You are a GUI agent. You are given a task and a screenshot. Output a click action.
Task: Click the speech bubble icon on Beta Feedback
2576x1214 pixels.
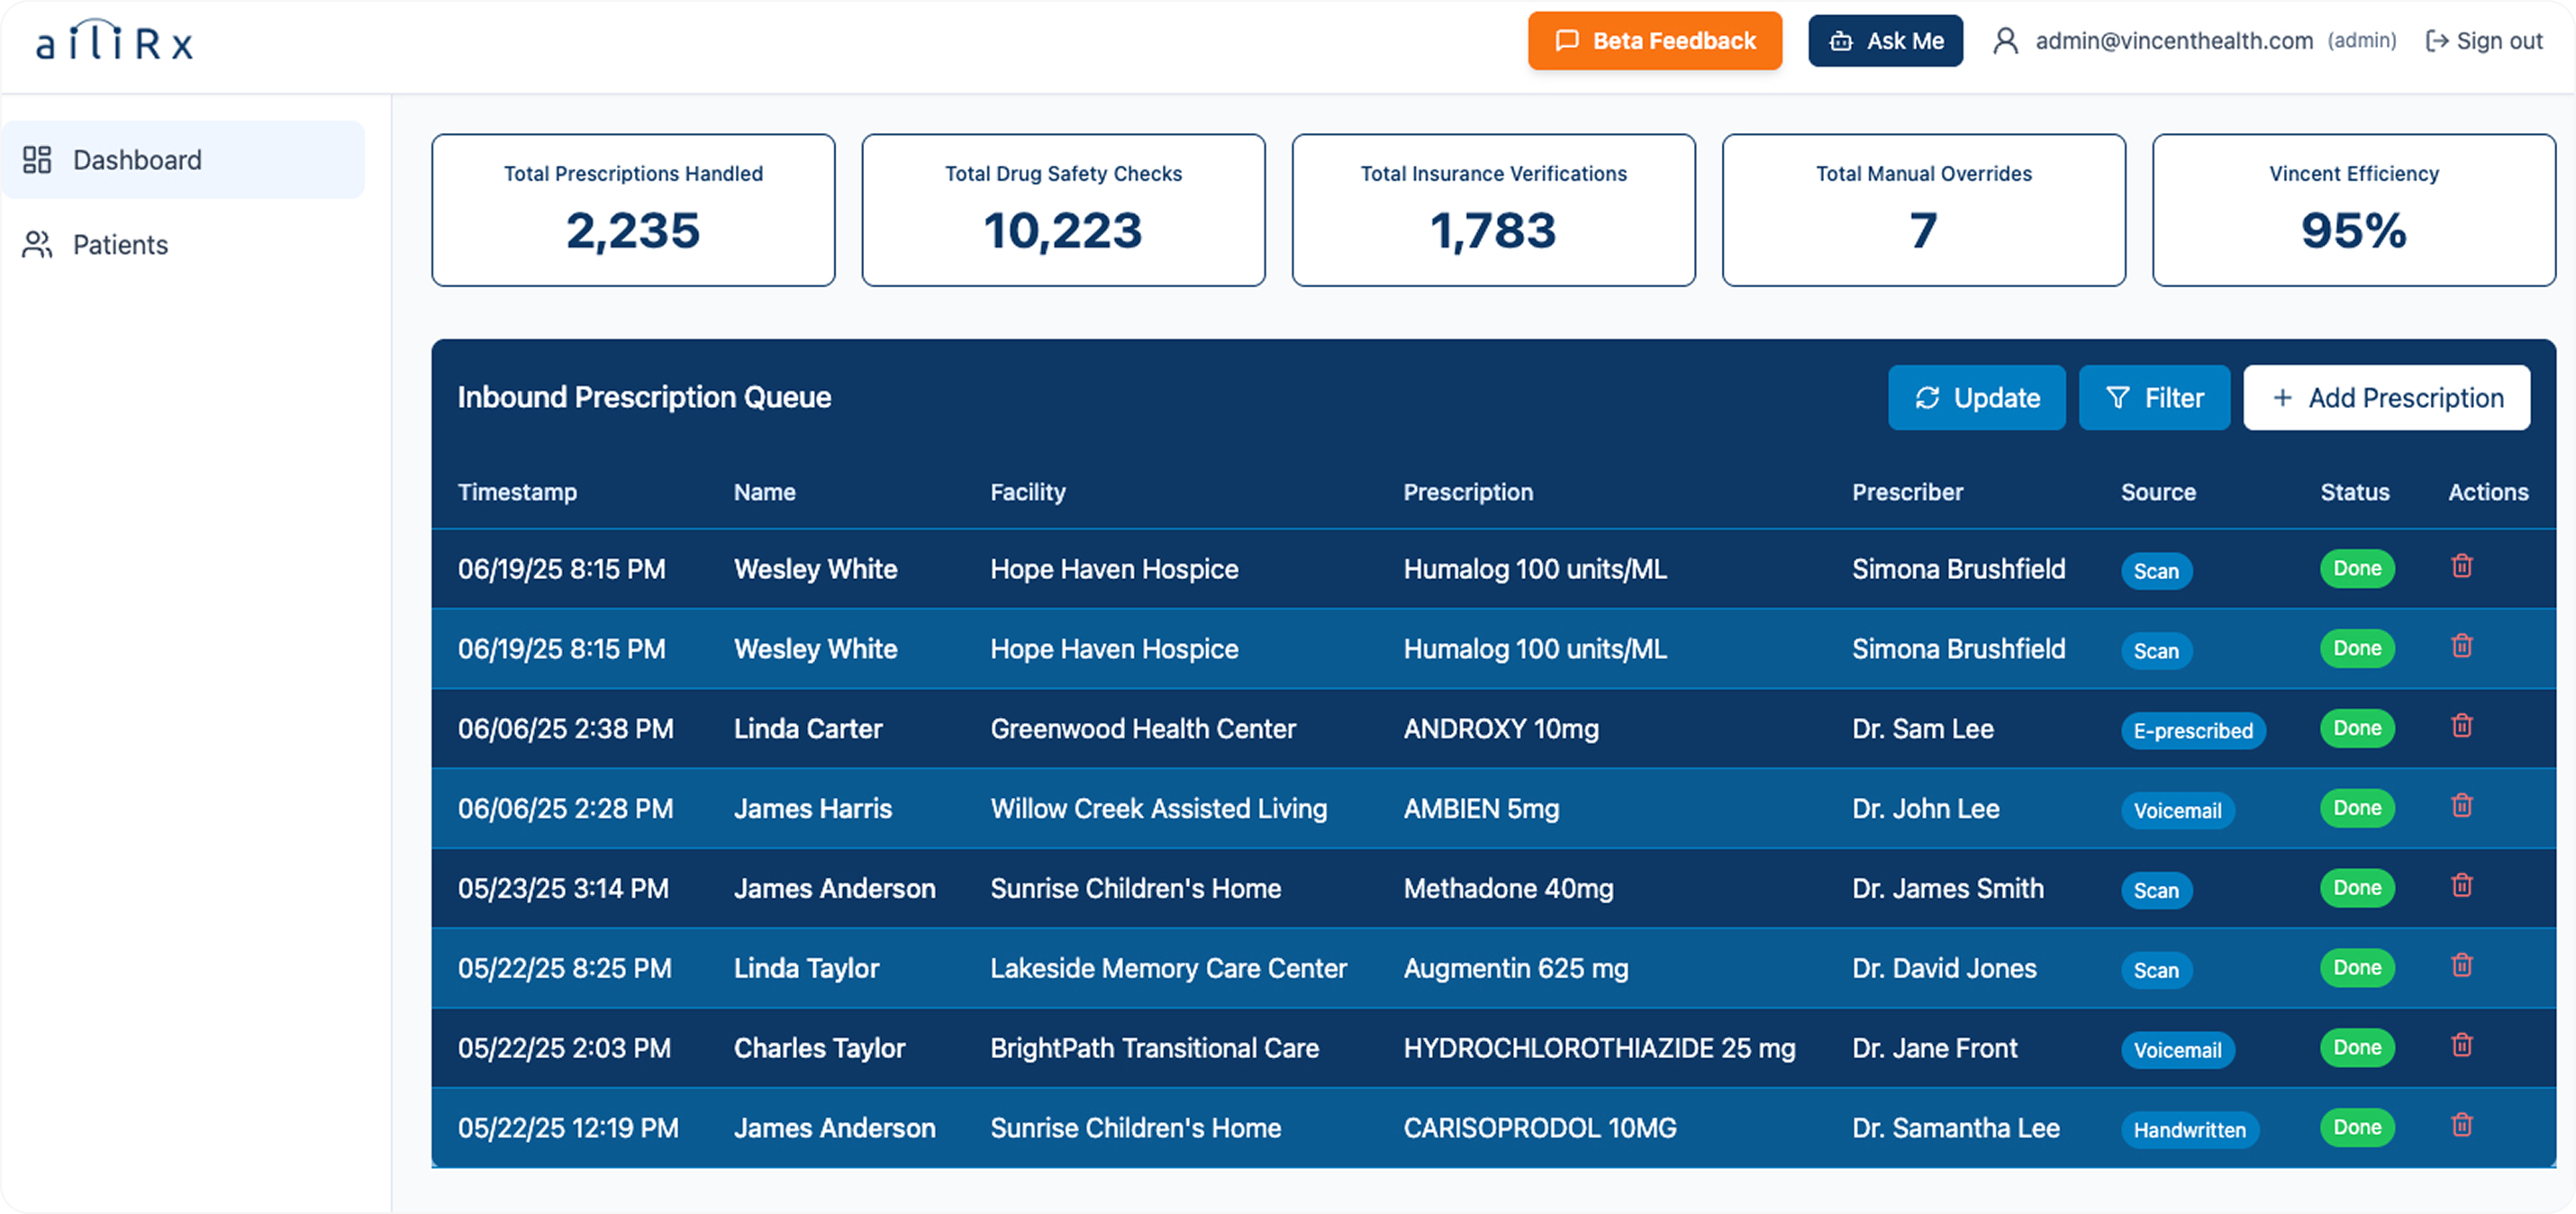(1567, 41)
